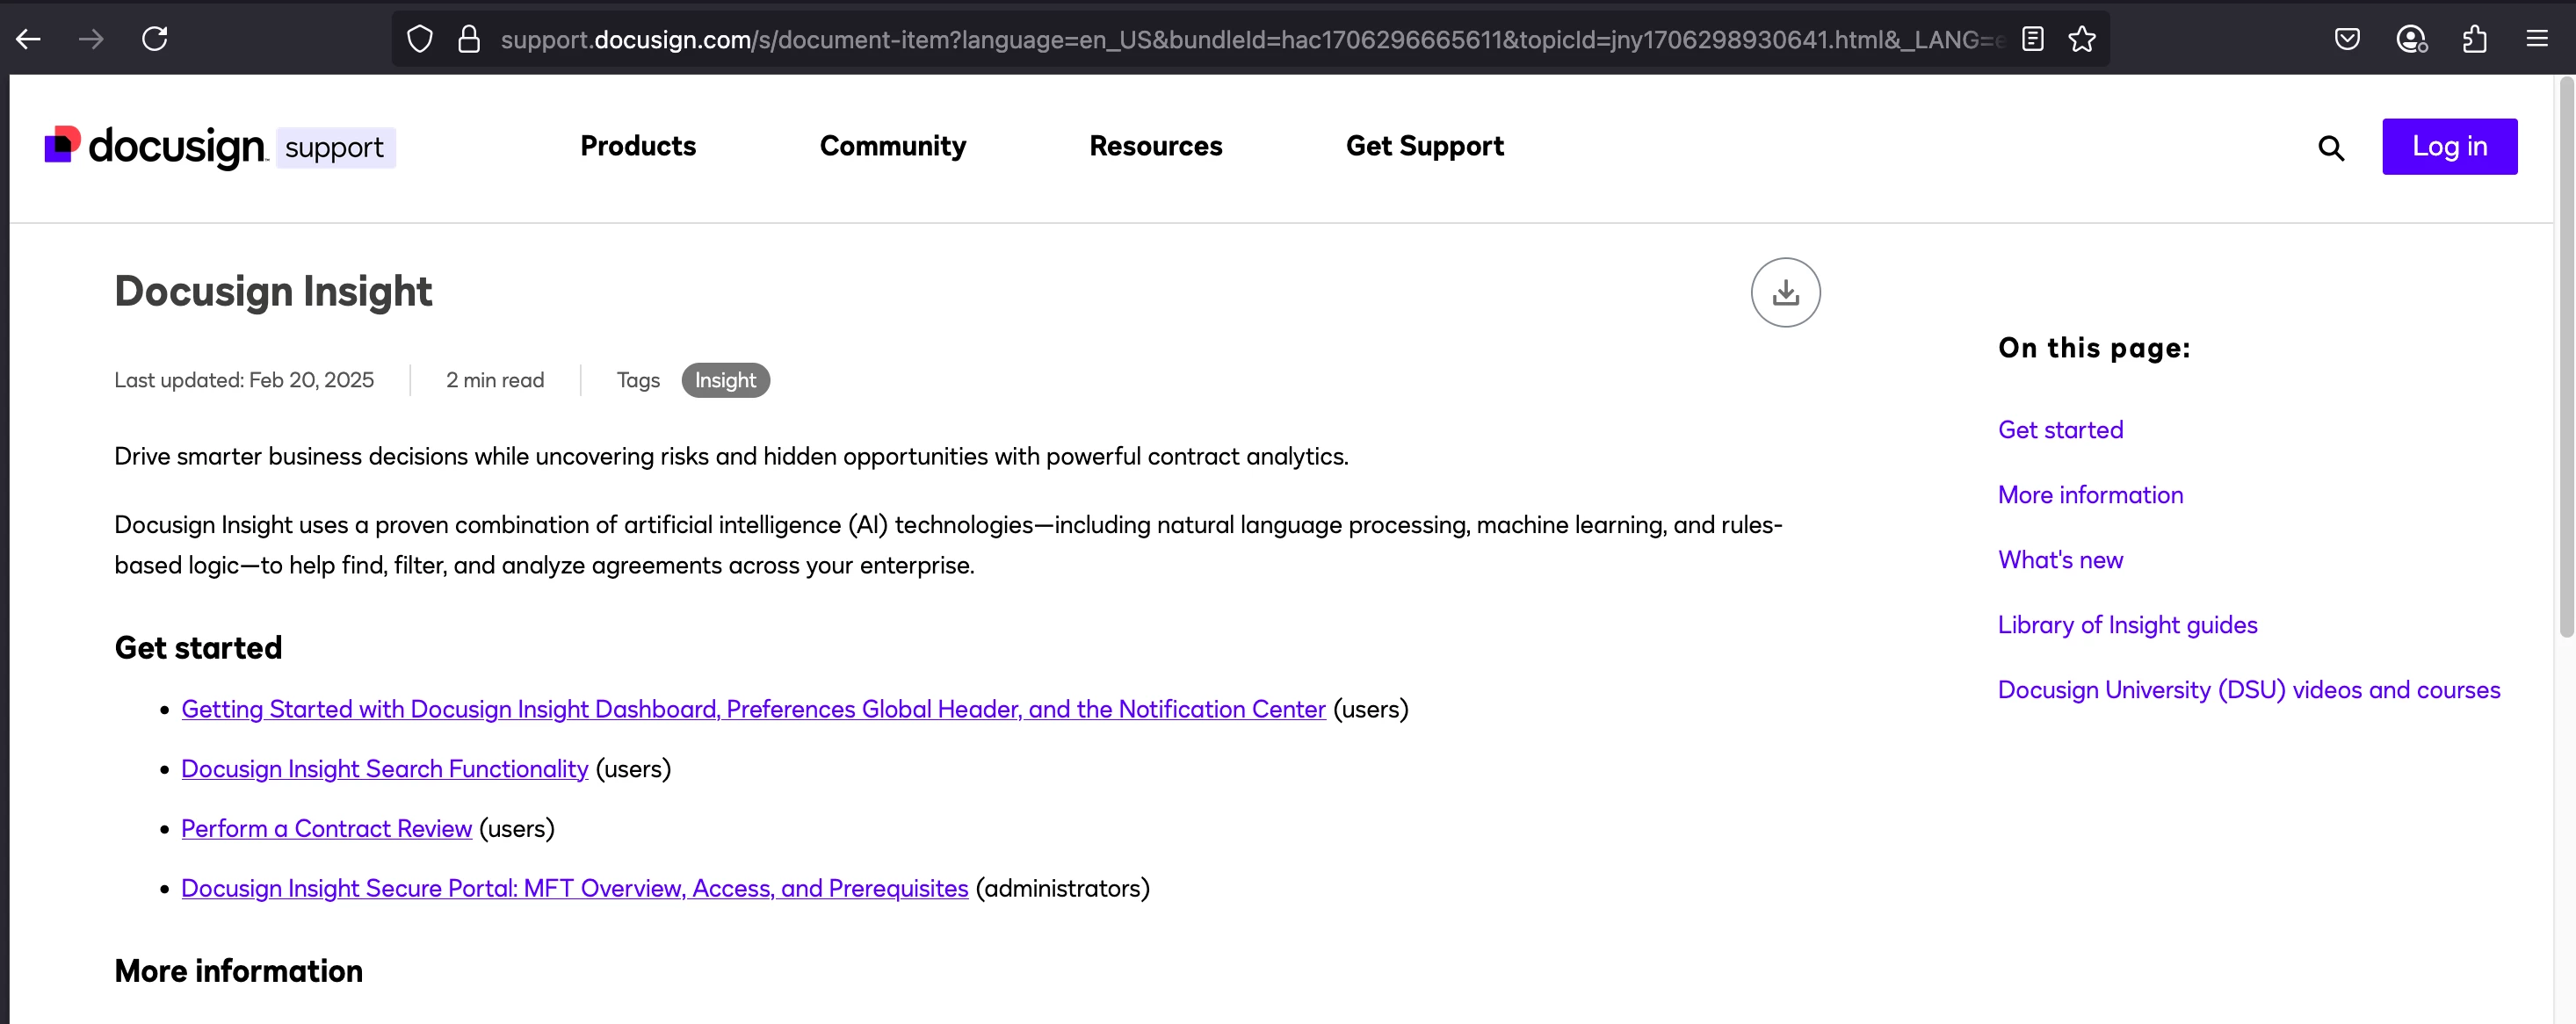2576x1024 pixels.
Task: Expand the Get Support menu
Action: pyautogui.click(x=1424, y=146)
